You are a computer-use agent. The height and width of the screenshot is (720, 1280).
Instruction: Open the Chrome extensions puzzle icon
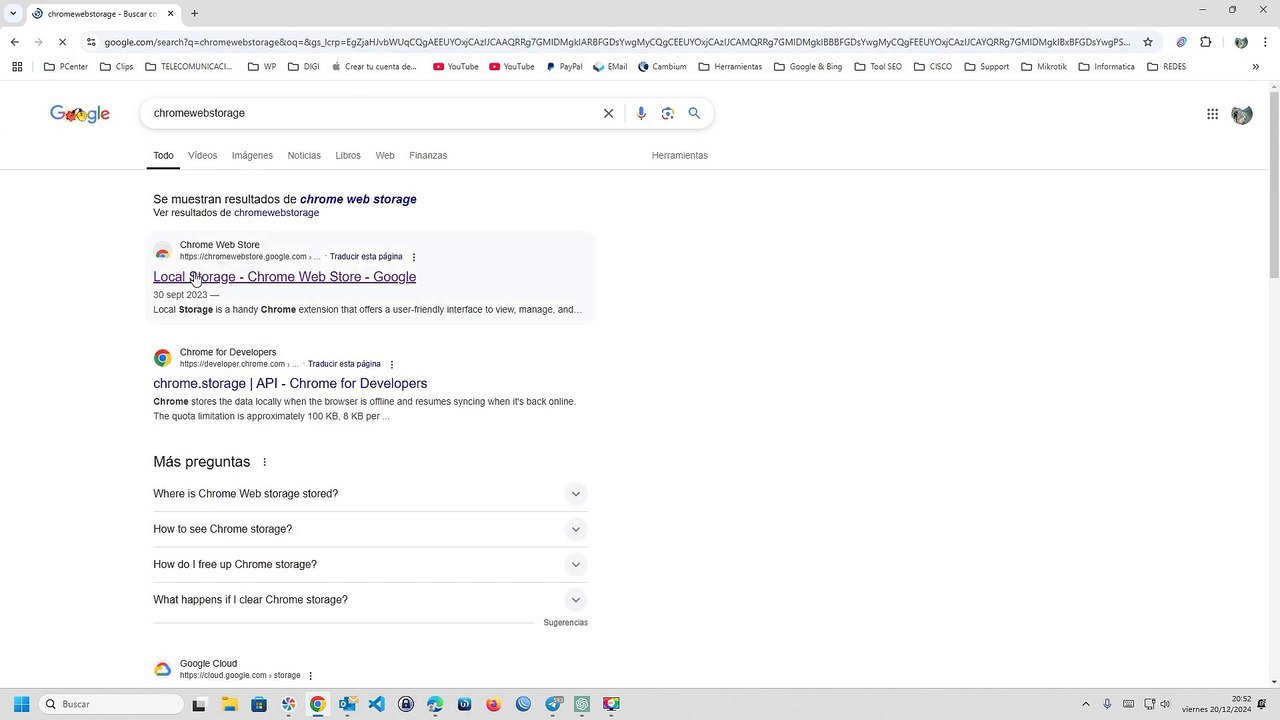1205,42
